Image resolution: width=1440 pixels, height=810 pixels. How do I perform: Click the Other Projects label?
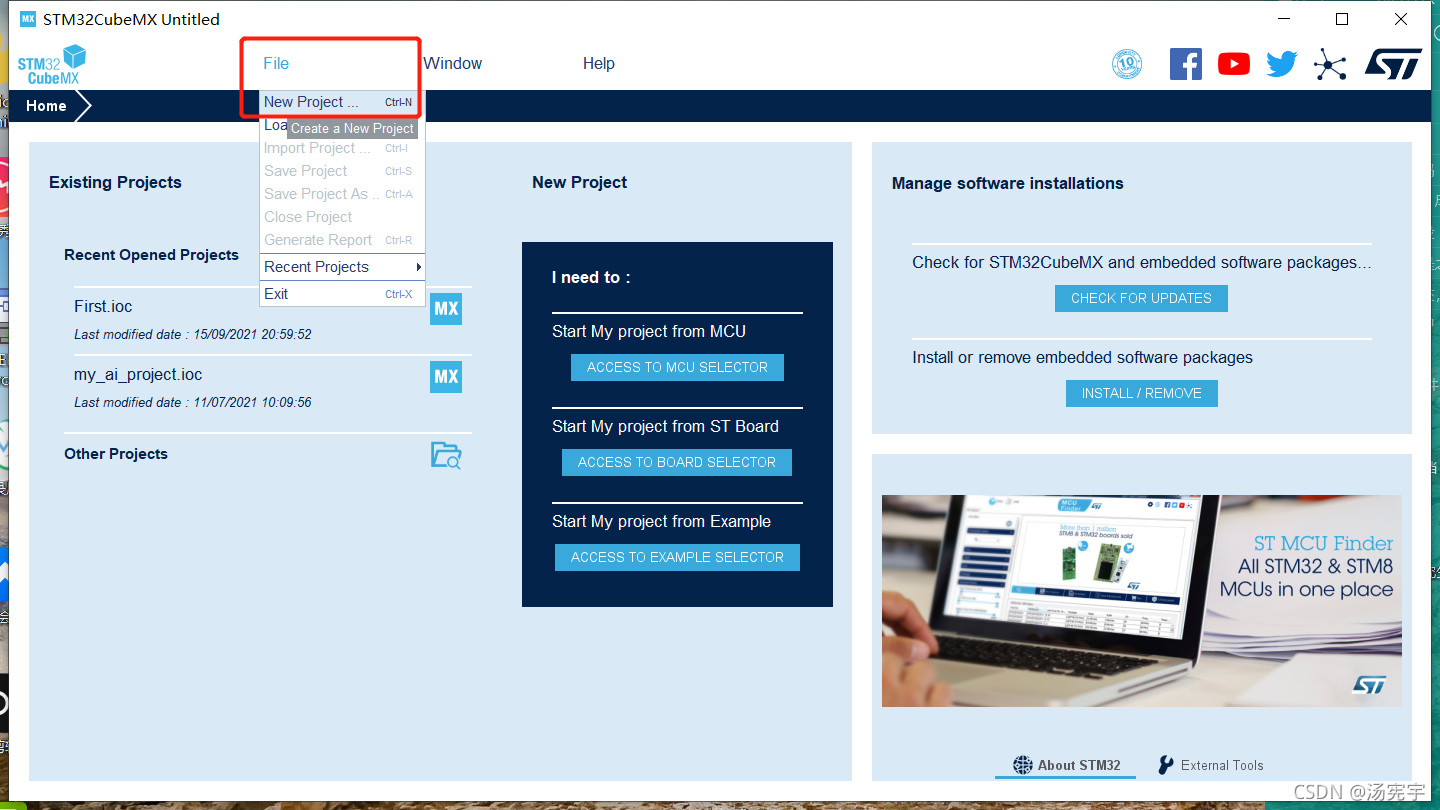[x=116, y=454]
